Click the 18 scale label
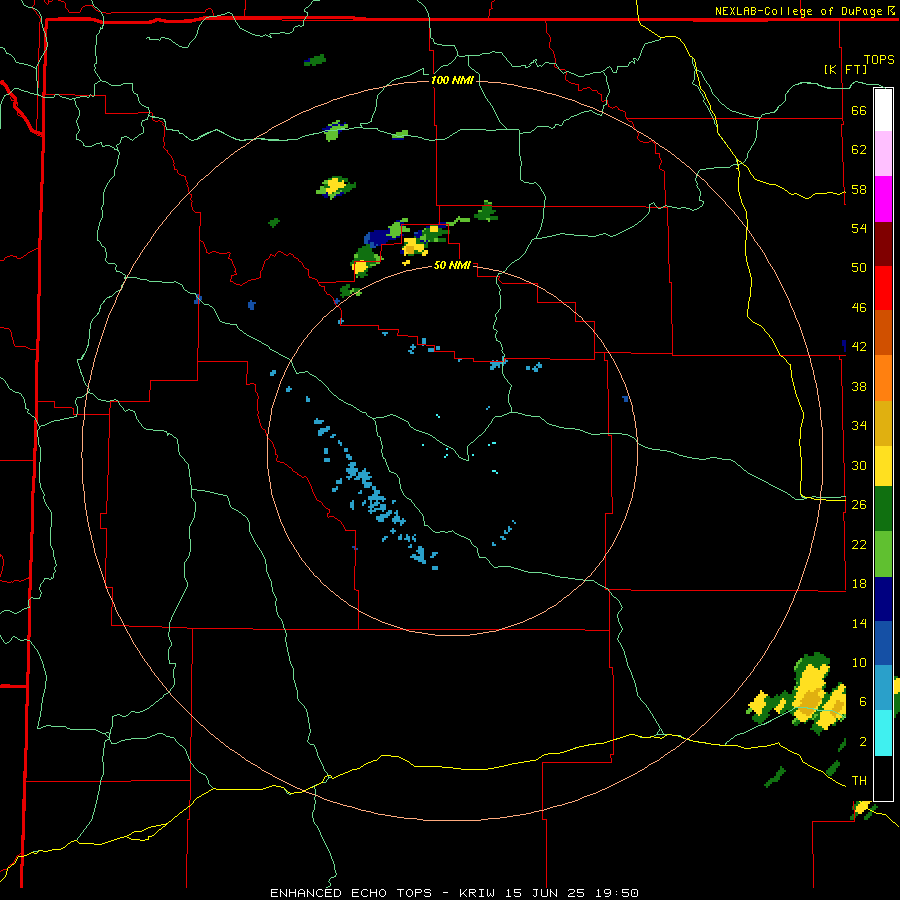Screen dimensions: 900x900 859,584
